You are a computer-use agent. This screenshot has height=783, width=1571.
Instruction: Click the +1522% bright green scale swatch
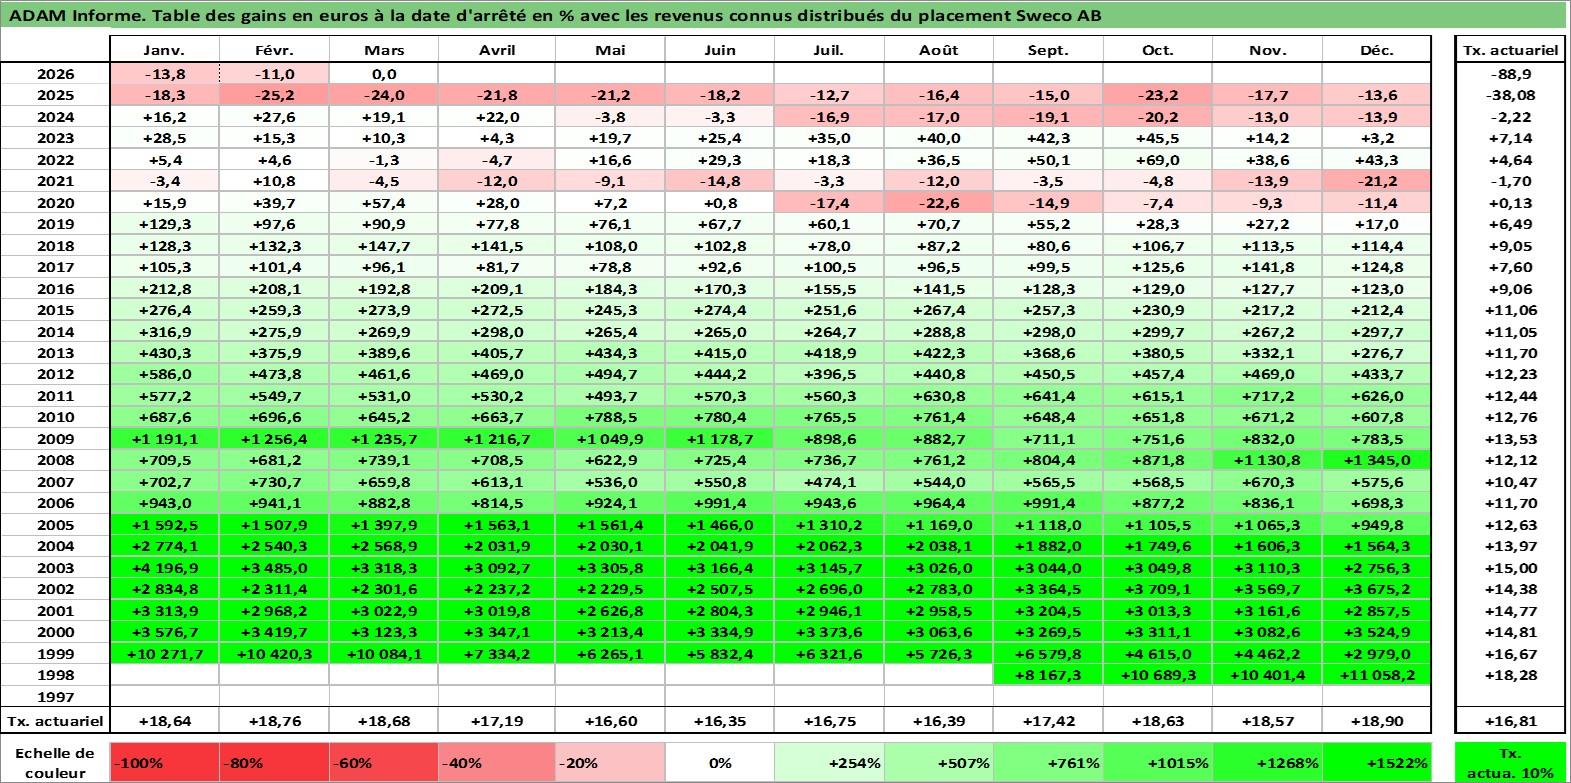tap(1377, 762)
